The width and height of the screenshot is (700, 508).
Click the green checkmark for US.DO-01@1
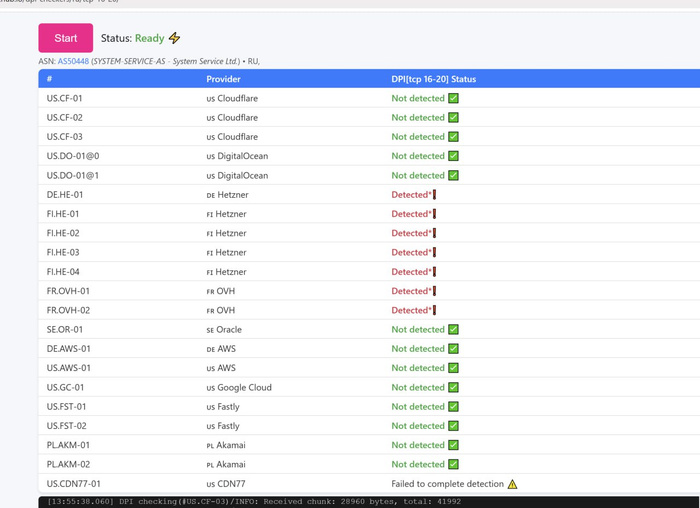[x=453, y=175]
